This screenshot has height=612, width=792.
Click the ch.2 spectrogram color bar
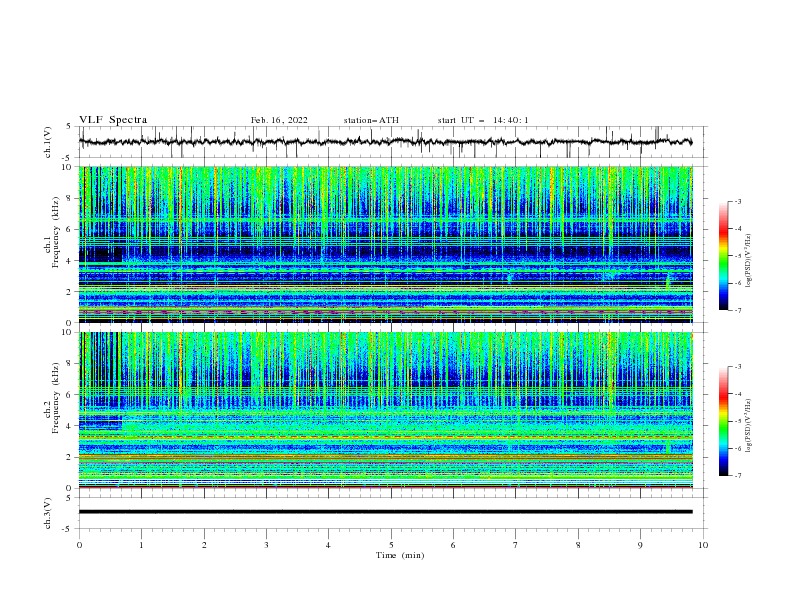(724, 421)
